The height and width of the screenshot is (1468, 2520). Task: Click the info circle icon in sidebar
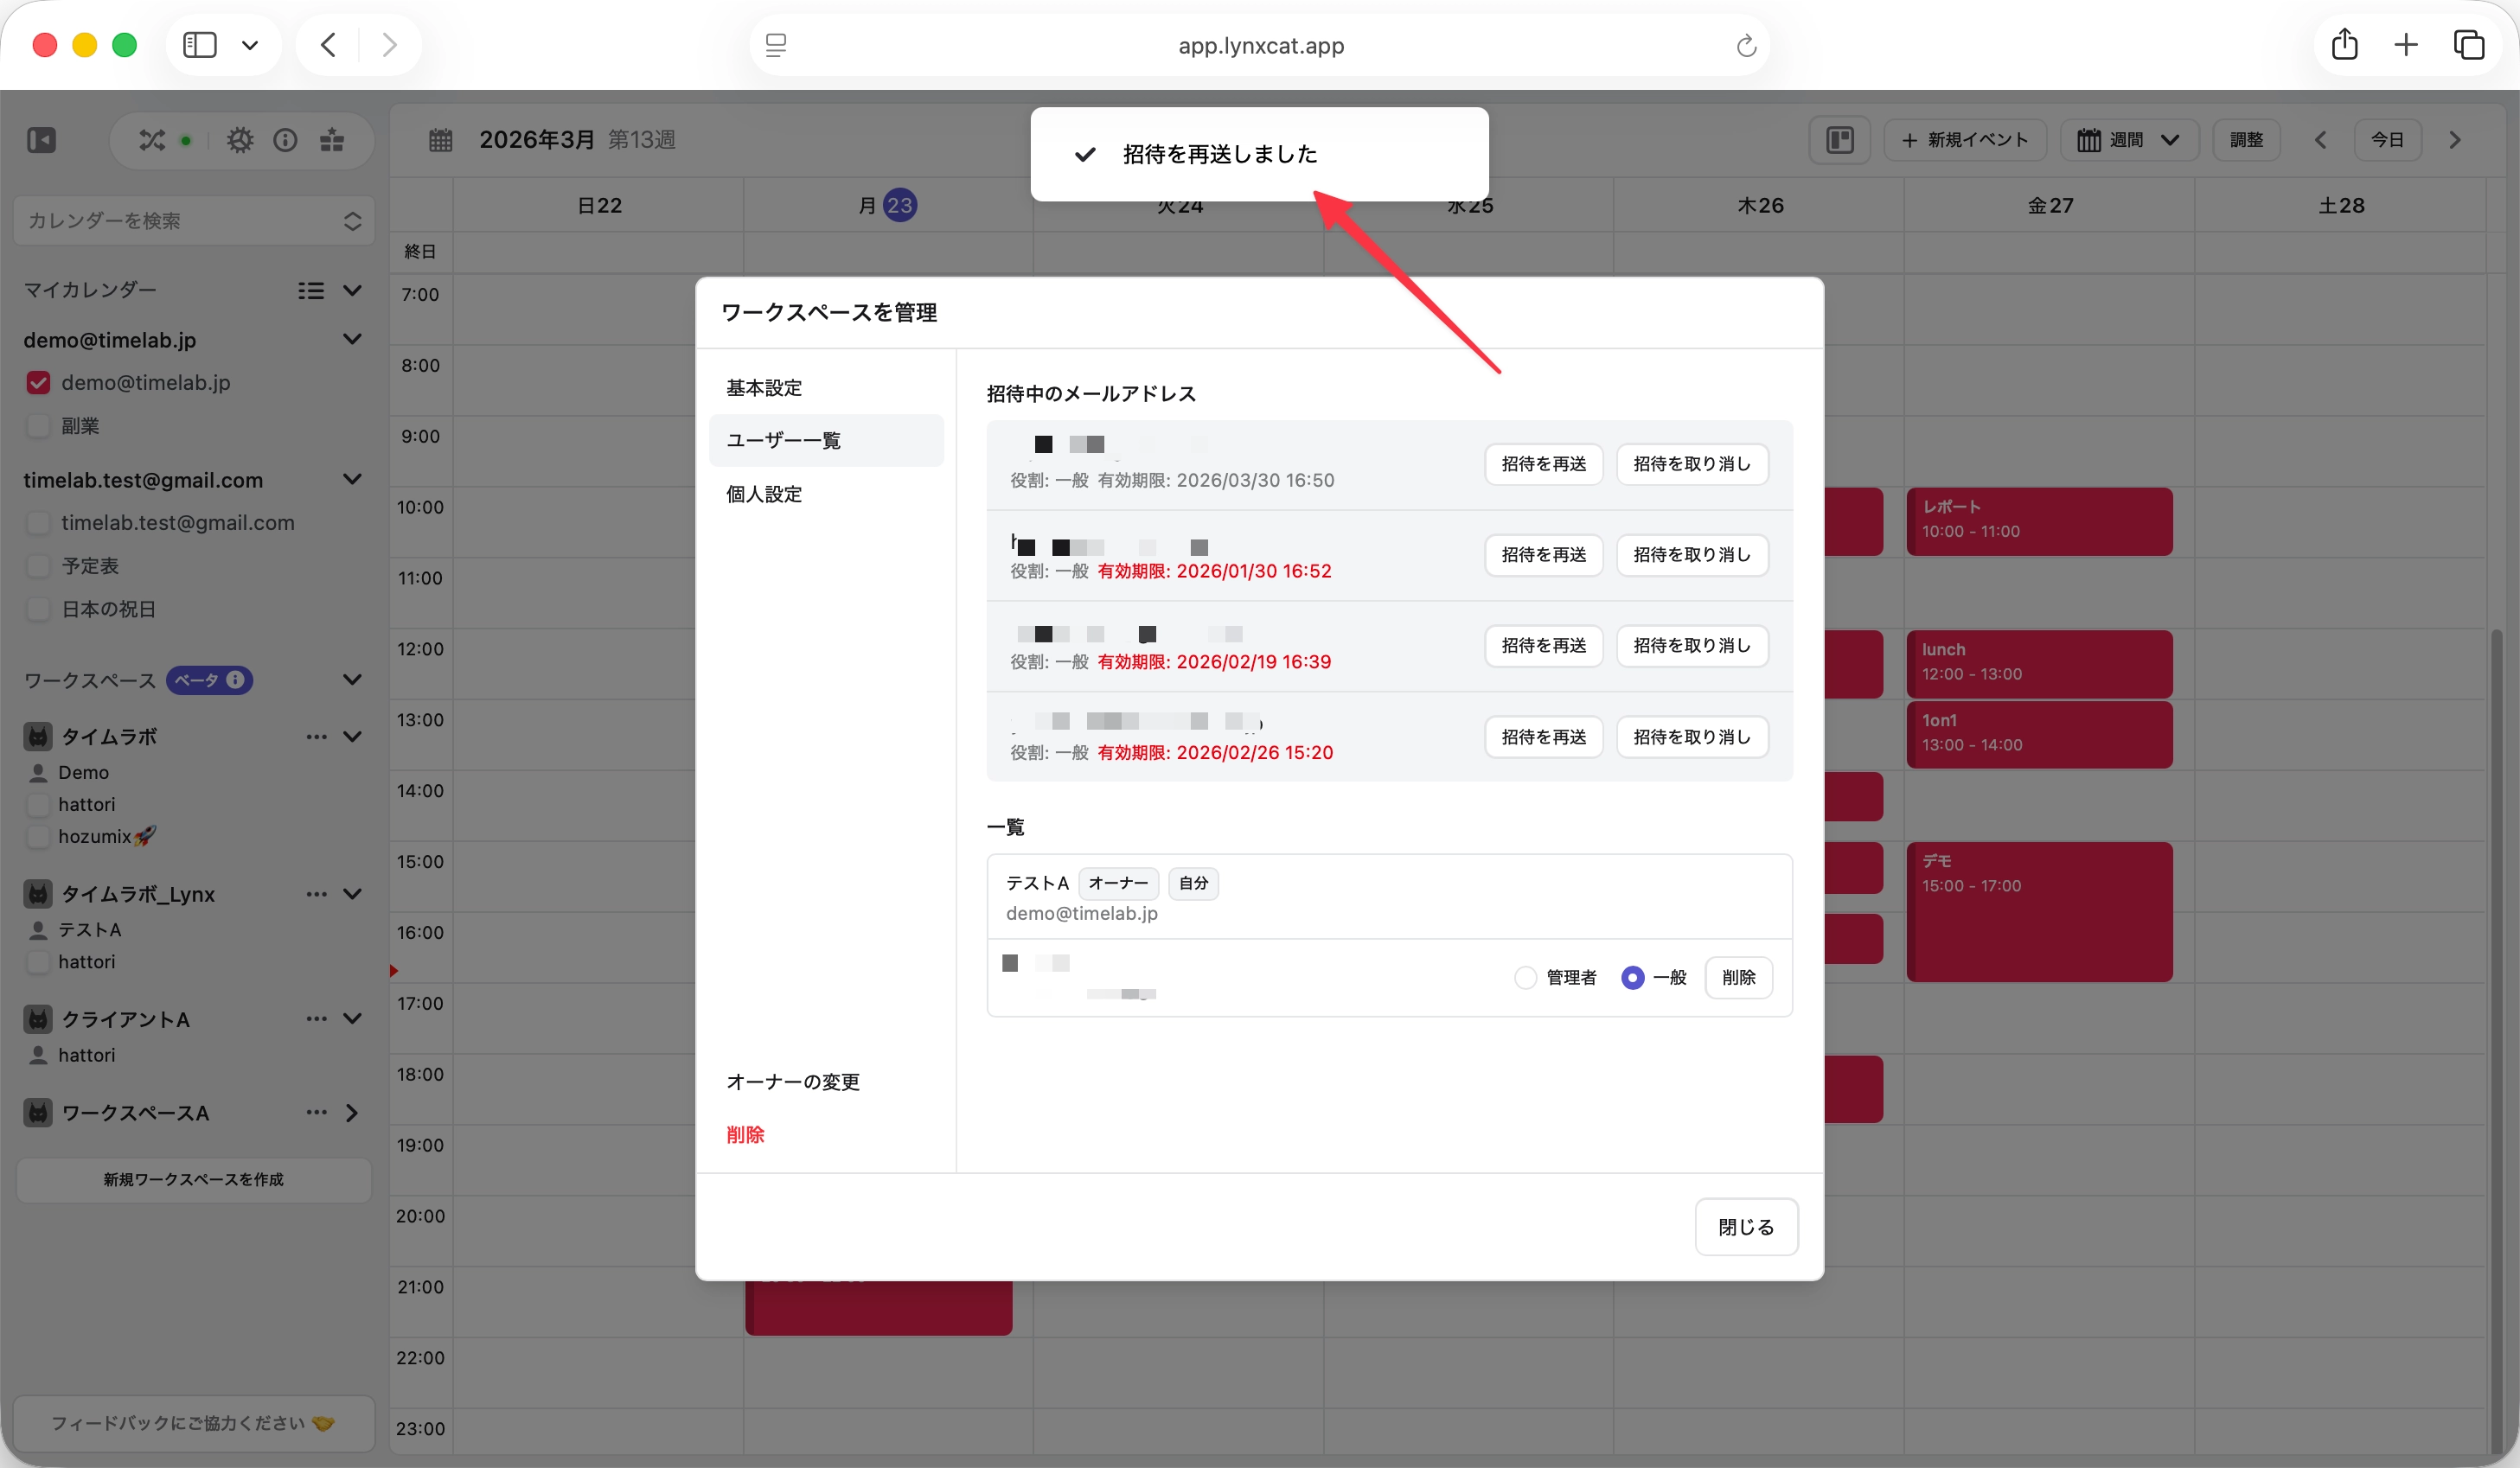click(x=285, y=140)
